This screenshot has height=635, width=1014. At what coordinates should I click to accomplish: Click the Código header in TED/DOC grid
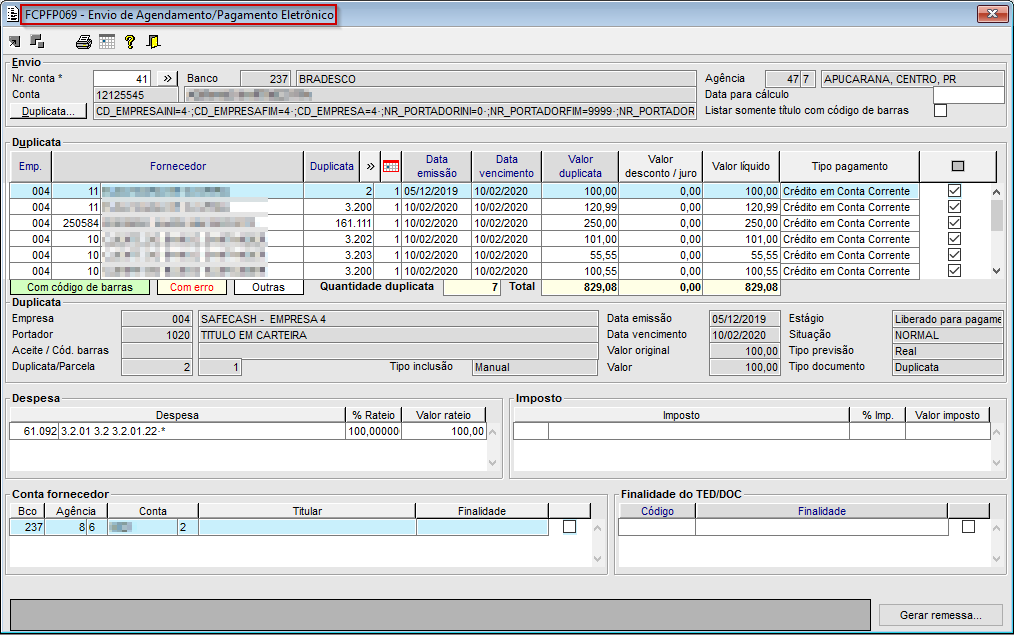point(657,511)
